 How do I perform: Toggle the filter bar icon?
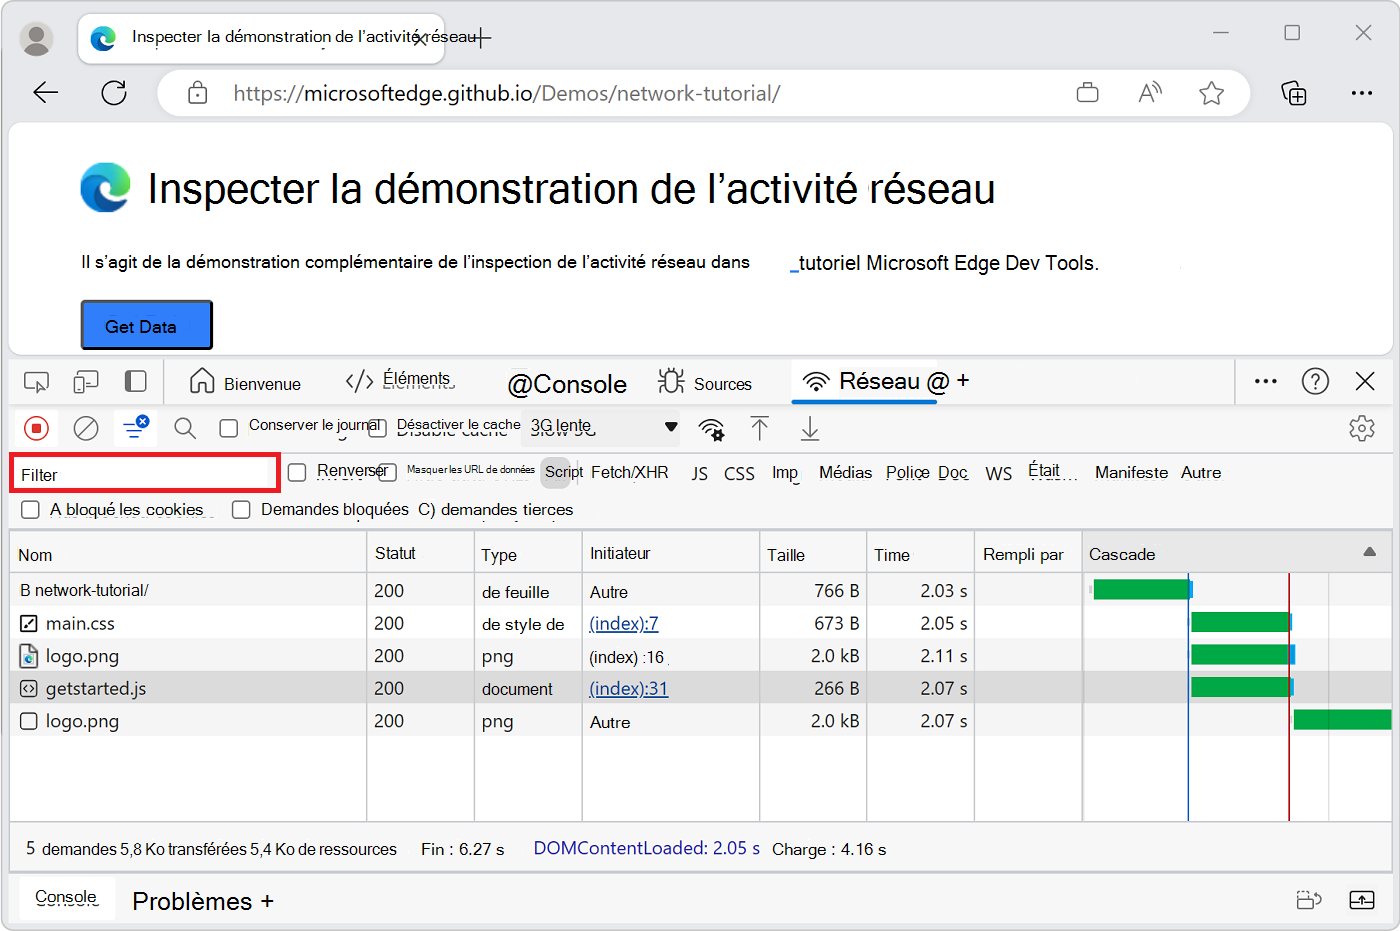coord(135,428)
